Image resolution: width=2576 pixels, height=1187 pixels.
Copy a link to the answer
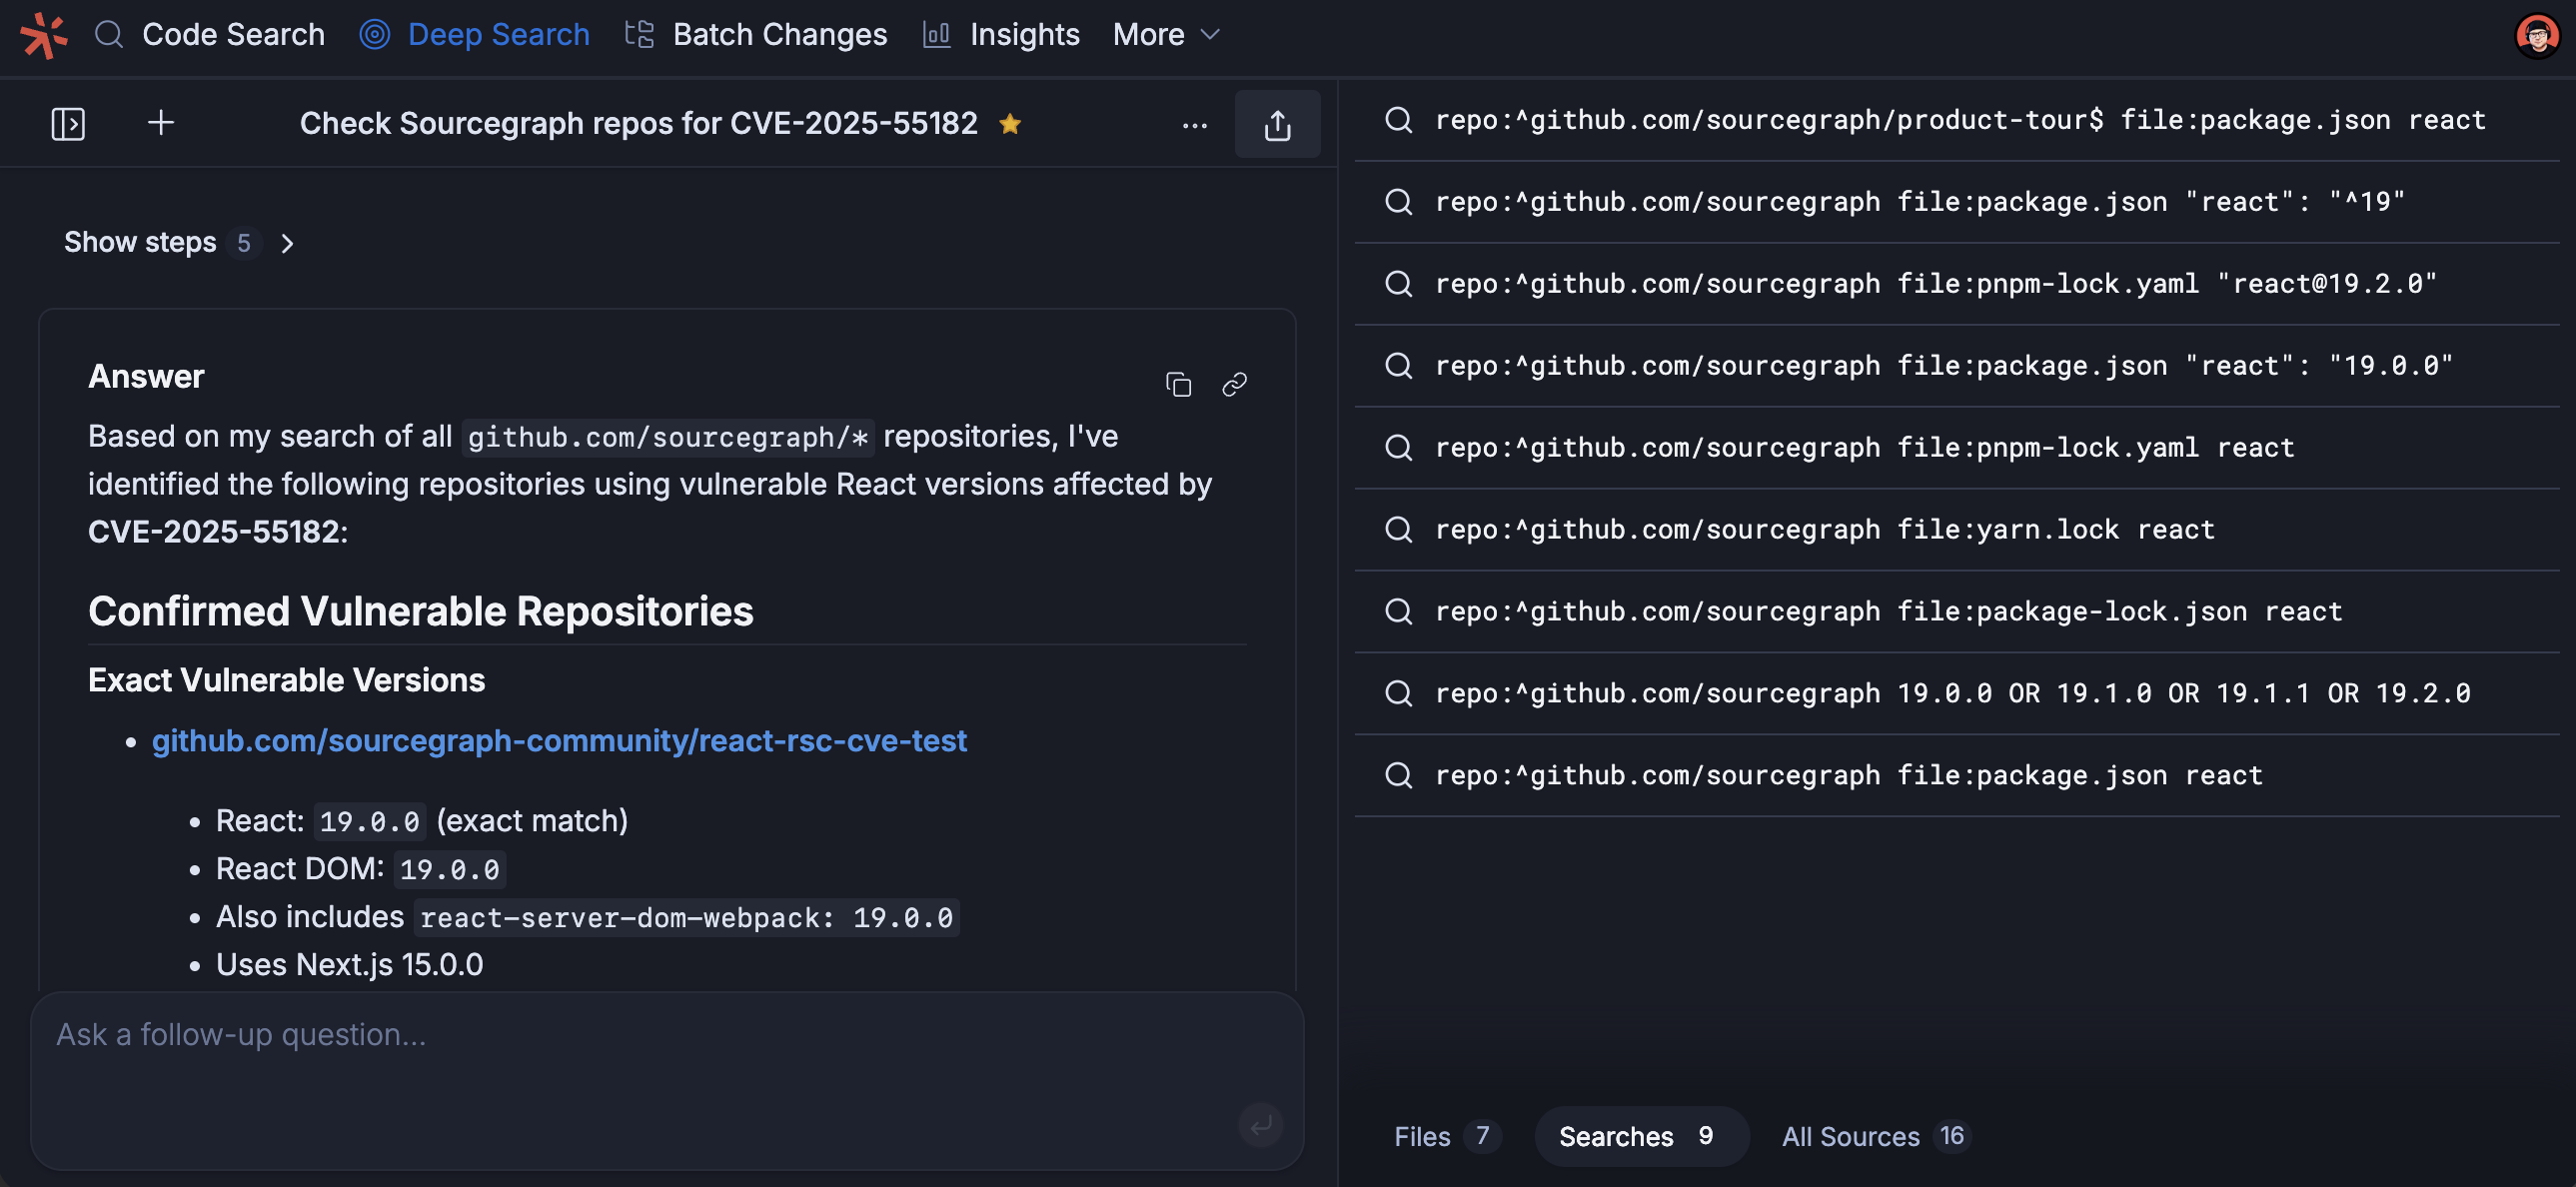(1234, 384)
